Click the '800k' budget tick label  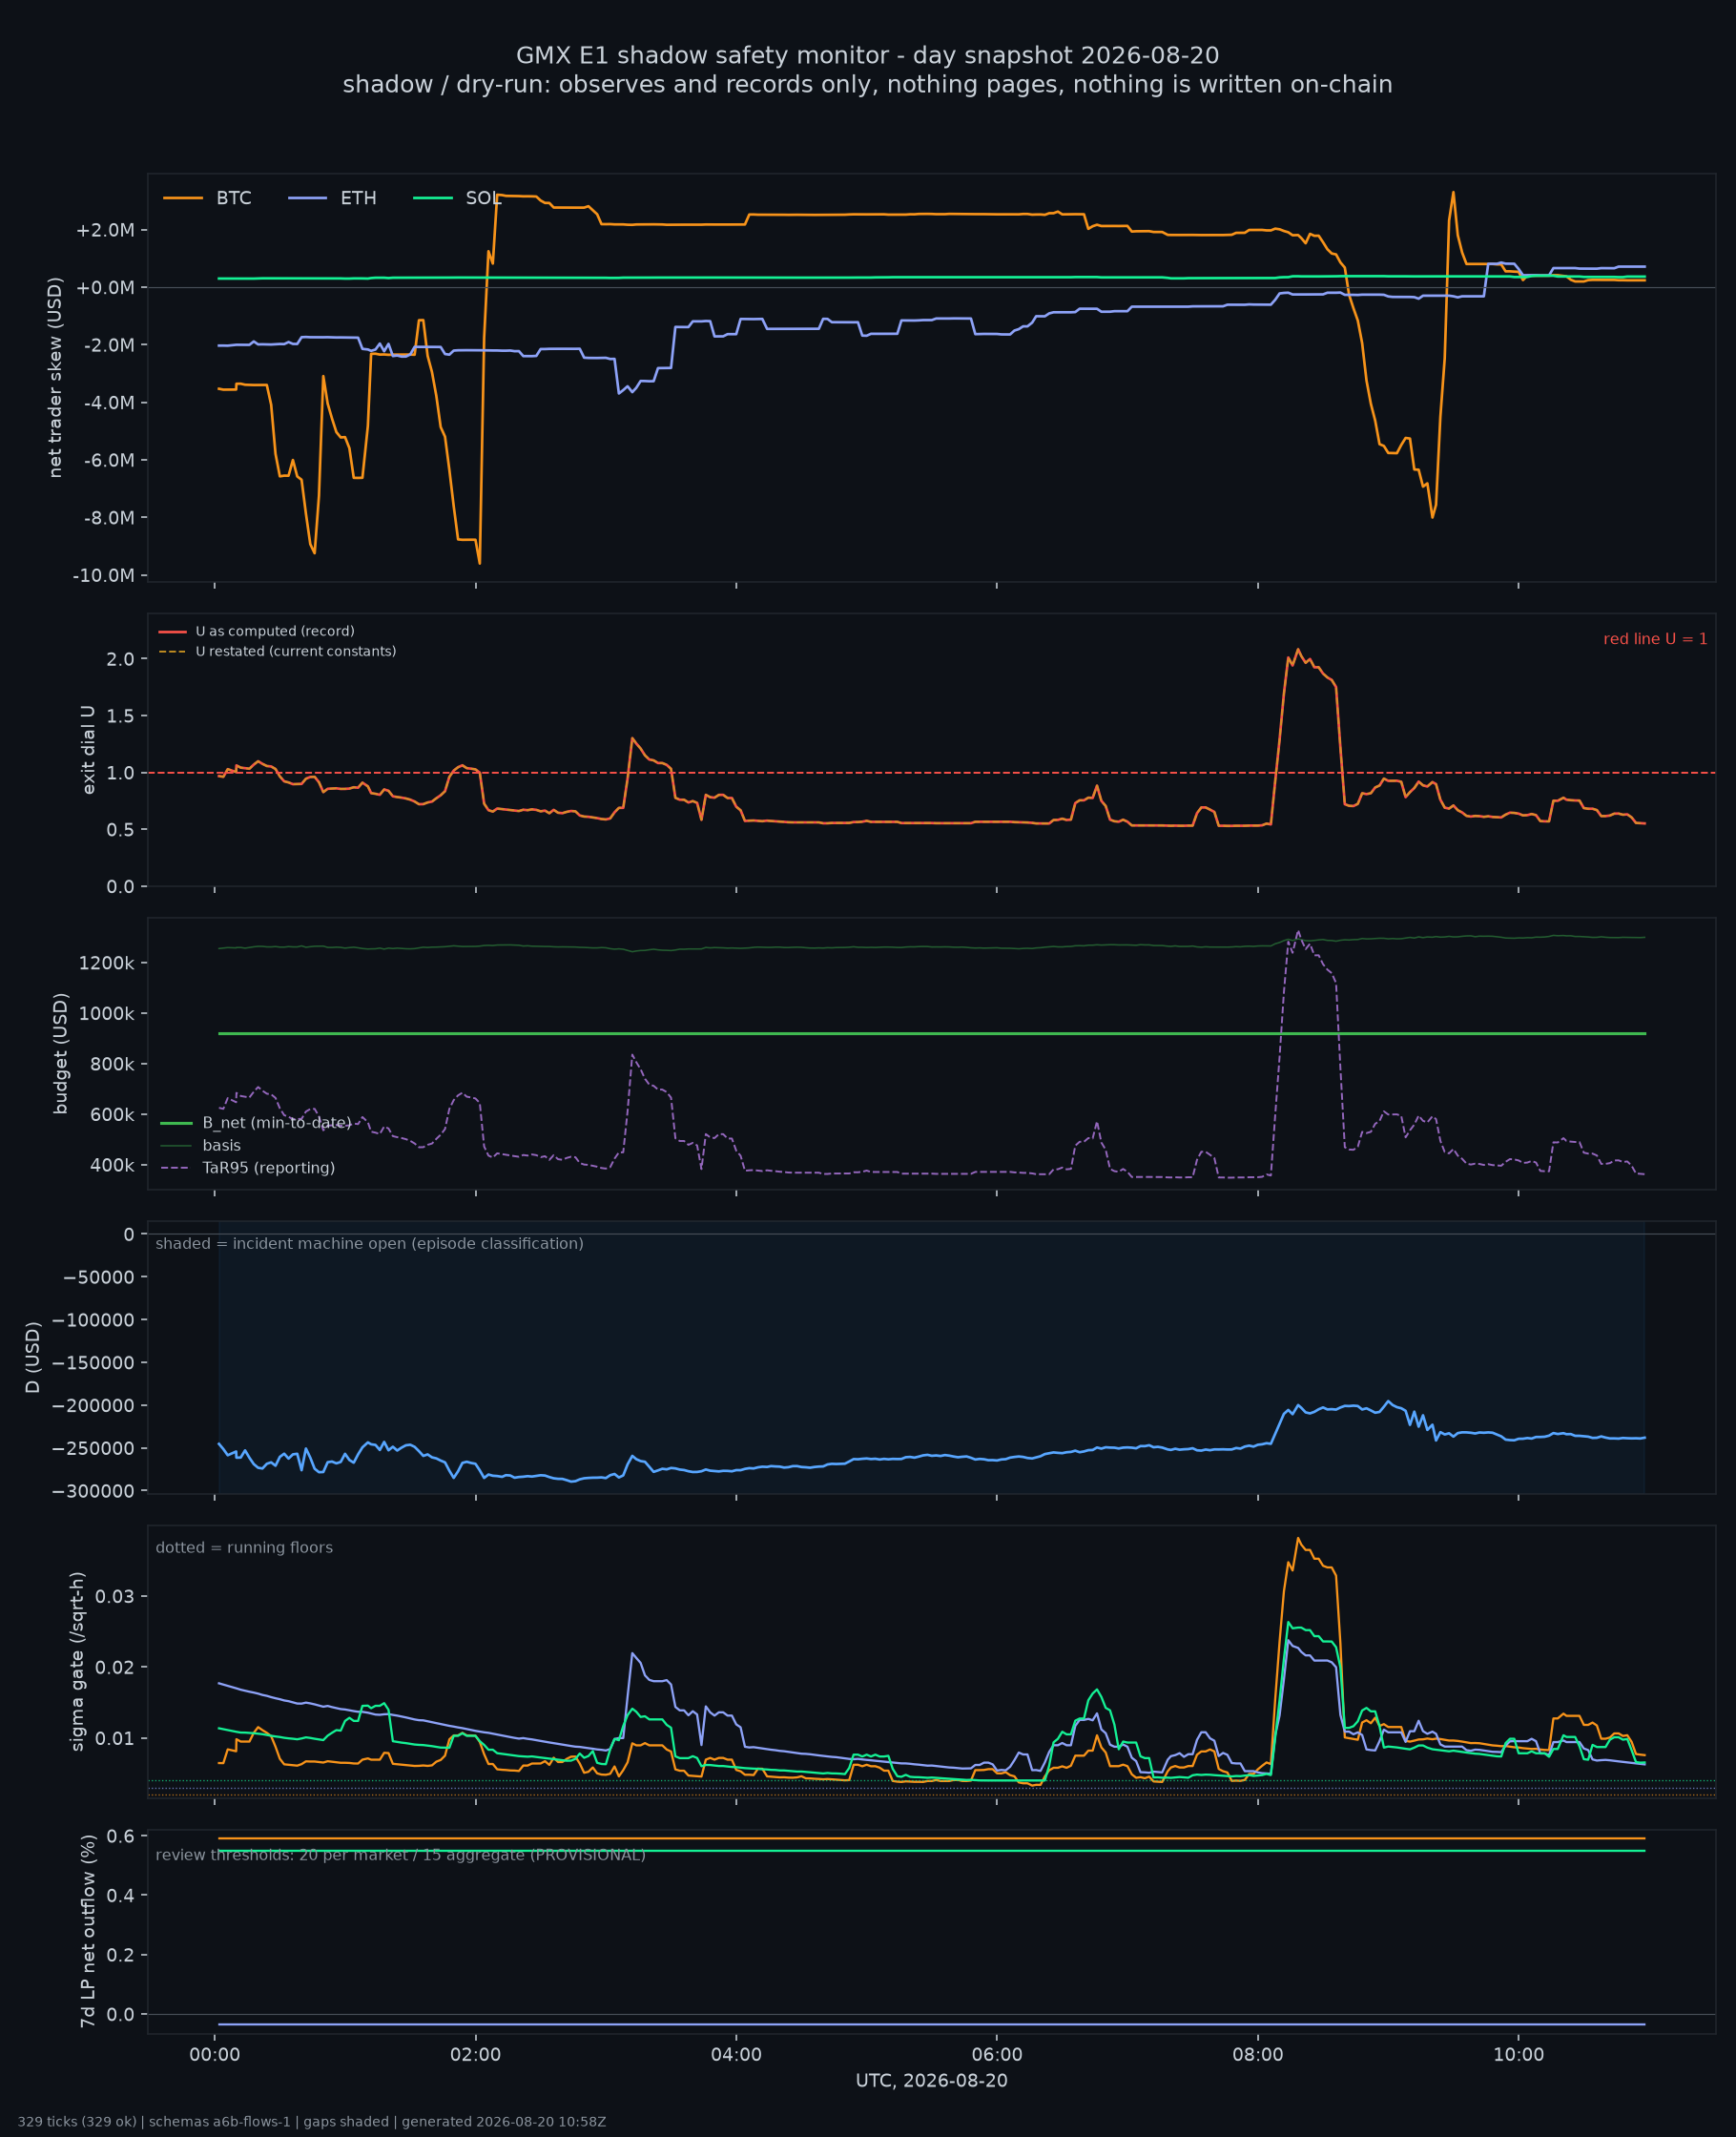[113, 1064]
